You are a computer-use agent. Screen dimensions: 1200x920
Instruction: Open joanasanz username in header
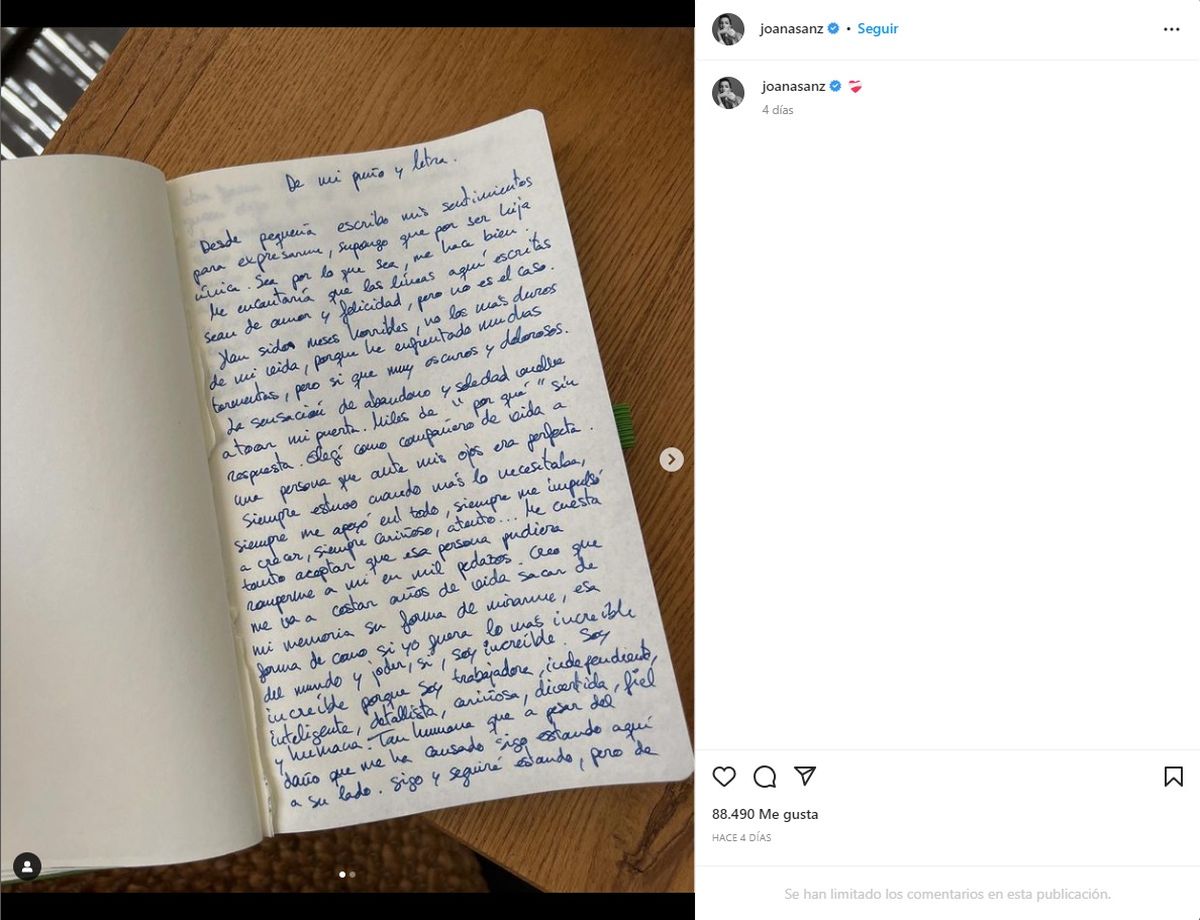(x=791, y=29)
